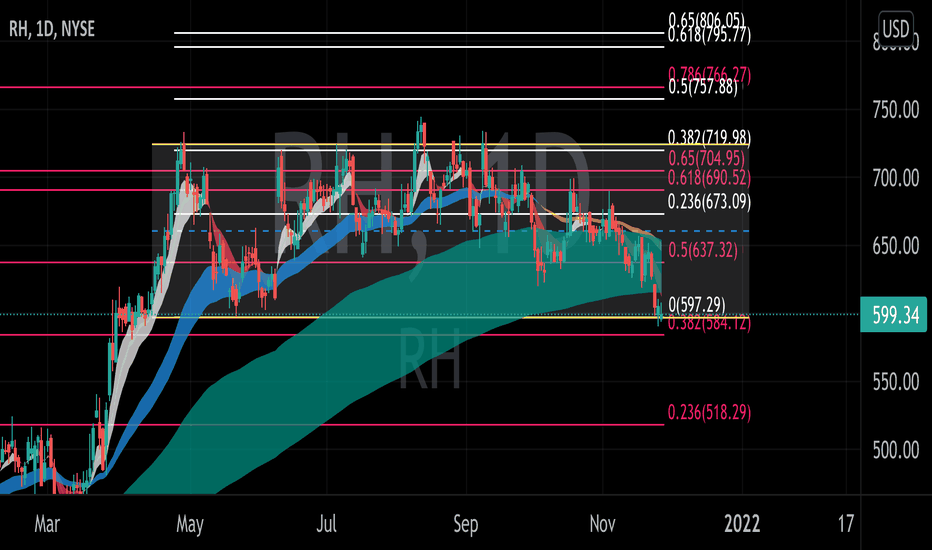The image size is (932, 550).
Task: Click the 550.00 price axis value
Action: [896, 382]
